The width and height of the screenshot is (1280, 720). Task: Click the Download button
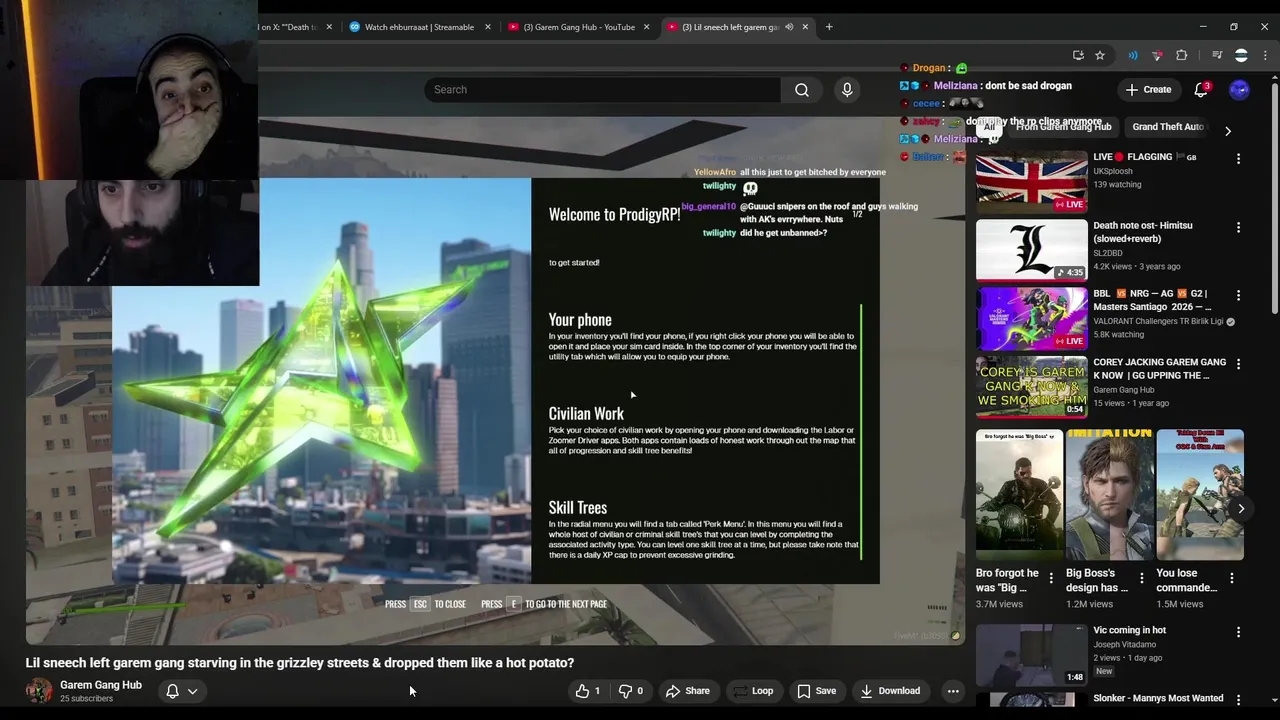[890, 691]
